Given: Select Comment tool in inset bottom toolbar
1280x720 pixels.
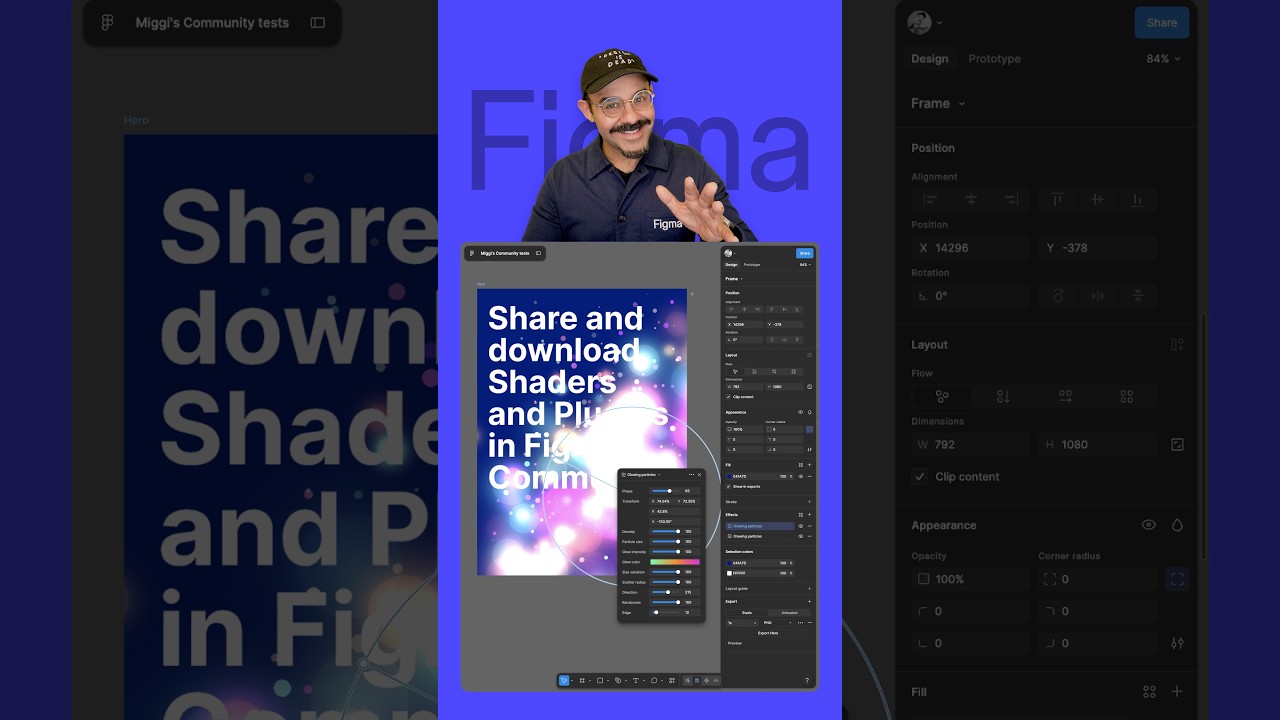Looking at the screenshot, I should click(x=654, y=680).
